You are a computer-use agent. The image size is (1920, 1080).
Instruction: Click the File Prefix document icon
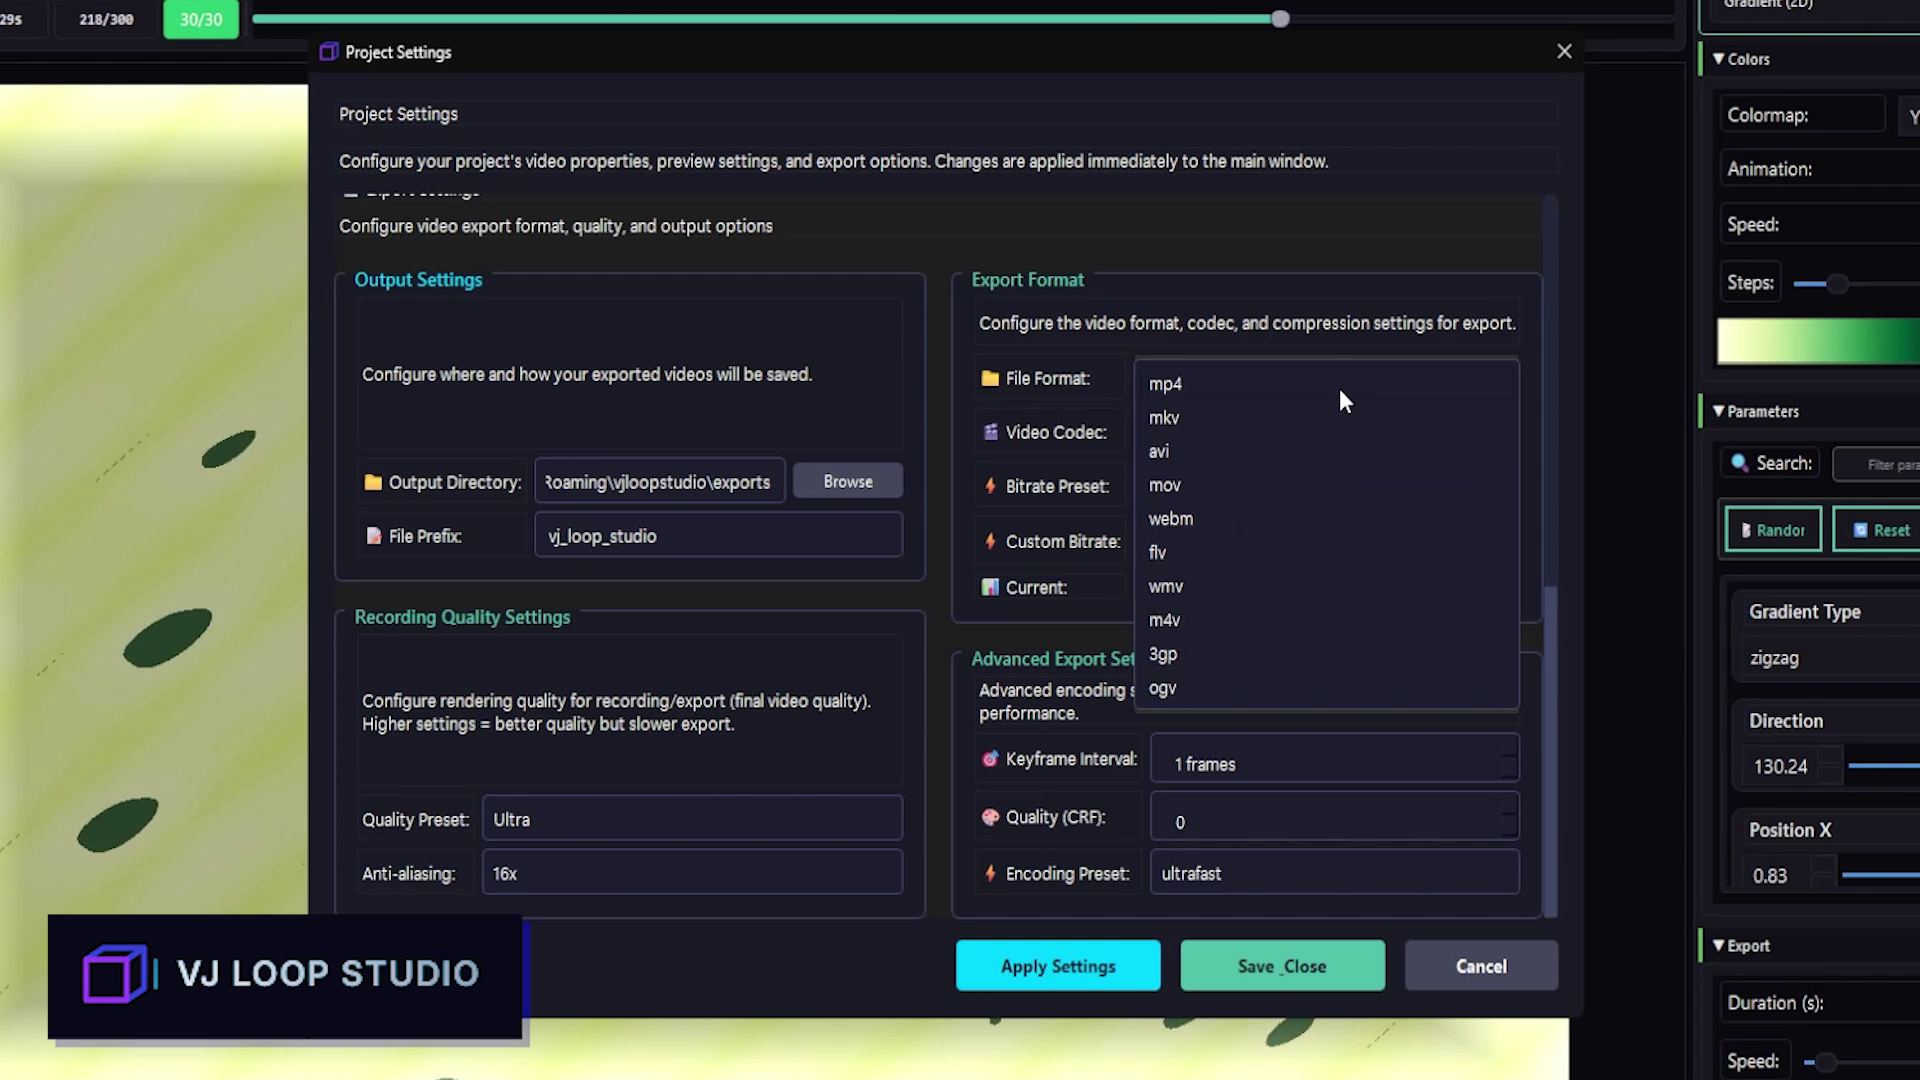[373, 536]
